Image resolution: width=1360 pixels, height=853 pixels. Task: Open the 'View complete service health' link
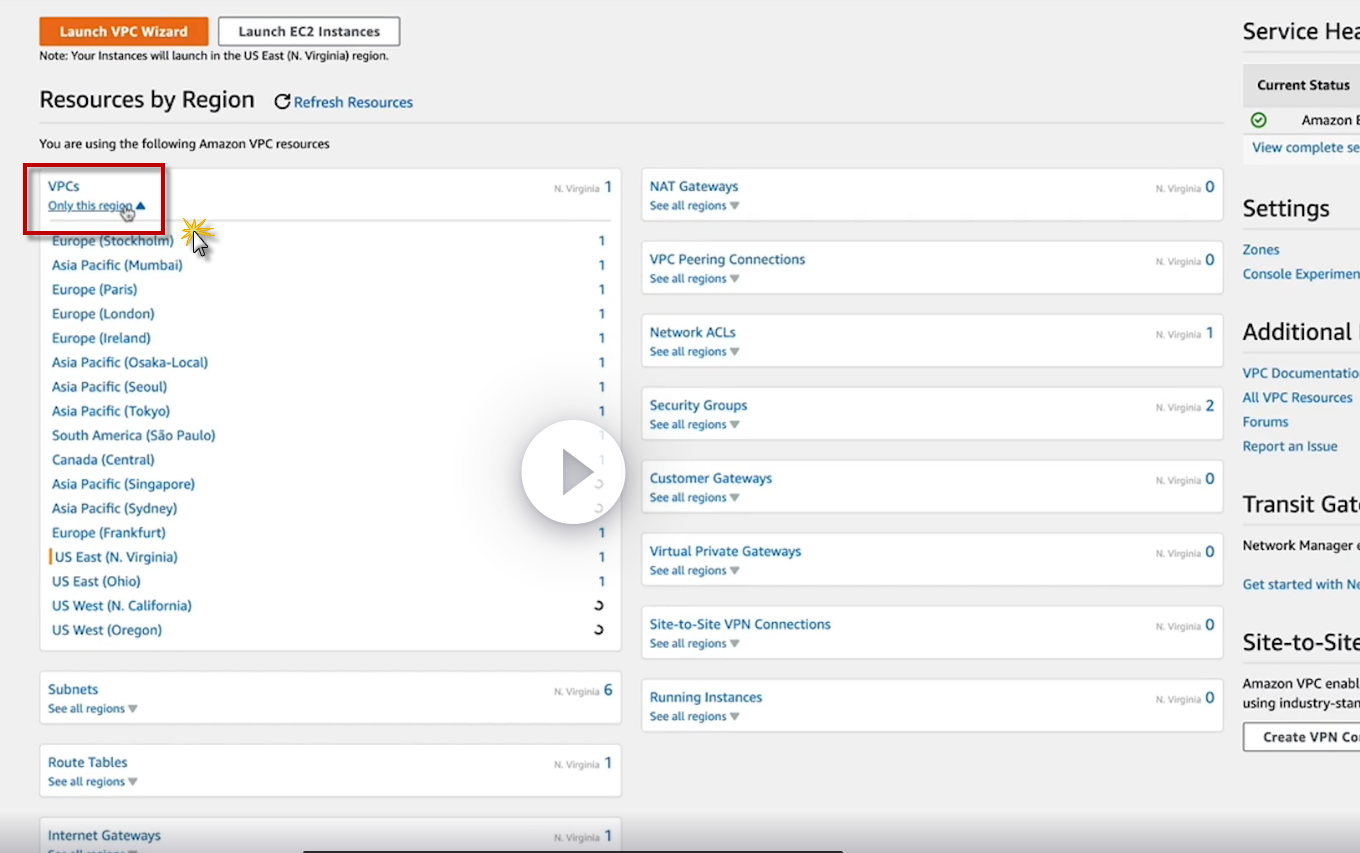(1305, 147)
